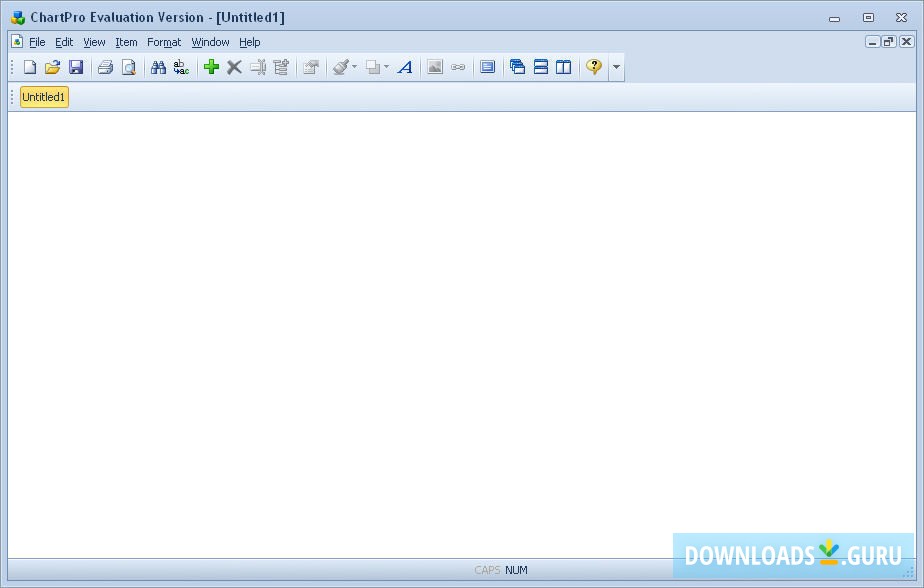Expand toolbar options arrow at toolbar end
This screenshot has width=924, height=588.
[616, 67]
